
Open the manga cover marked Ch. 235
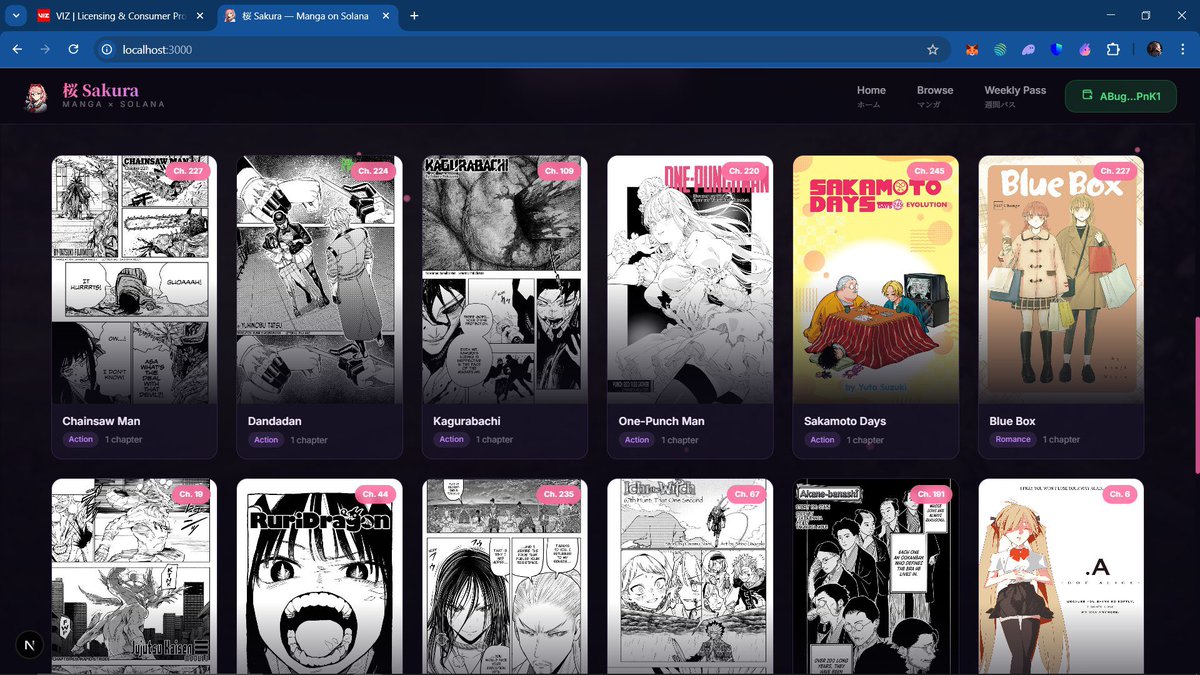pos(505,577)
